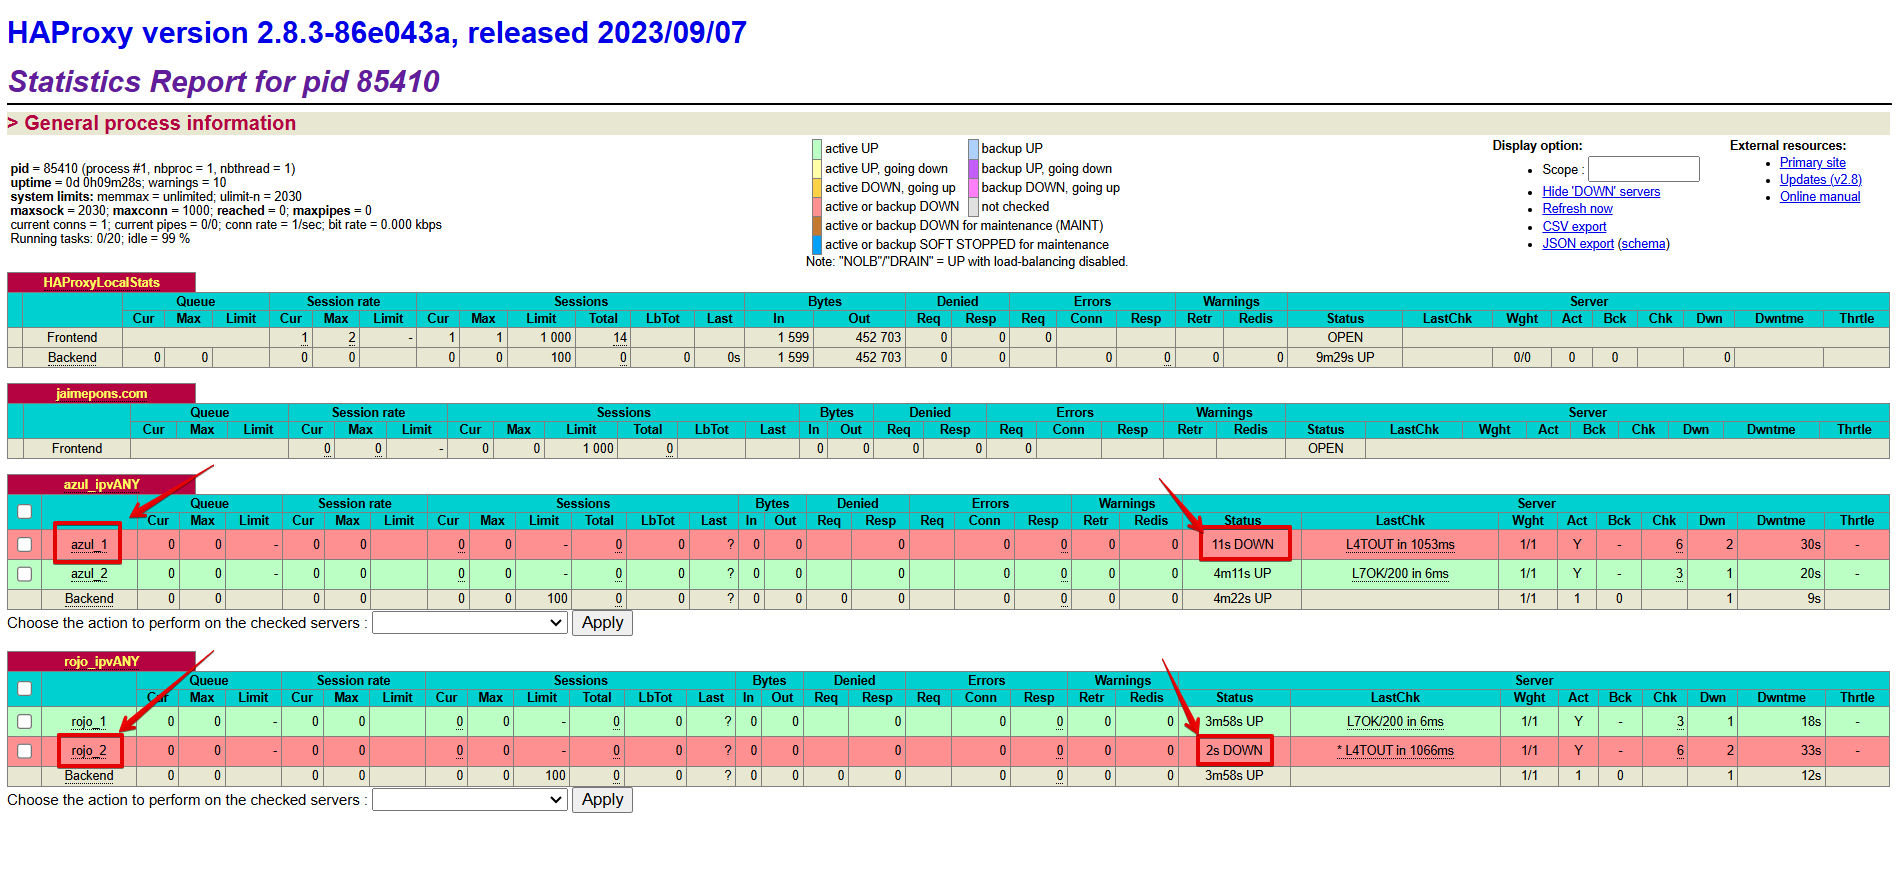Screen dimensions: 1898x889
Task: Click Apply under the azul_ipvANY table
Action: pyautogui.click(x=602, y=623)
